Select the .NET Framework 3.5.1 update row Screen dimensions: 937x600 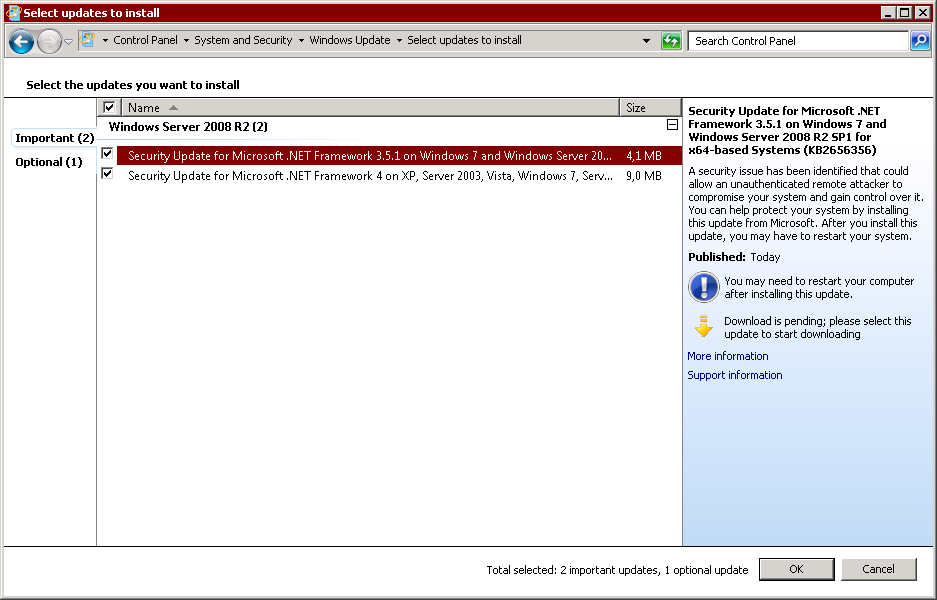(399, 155)
